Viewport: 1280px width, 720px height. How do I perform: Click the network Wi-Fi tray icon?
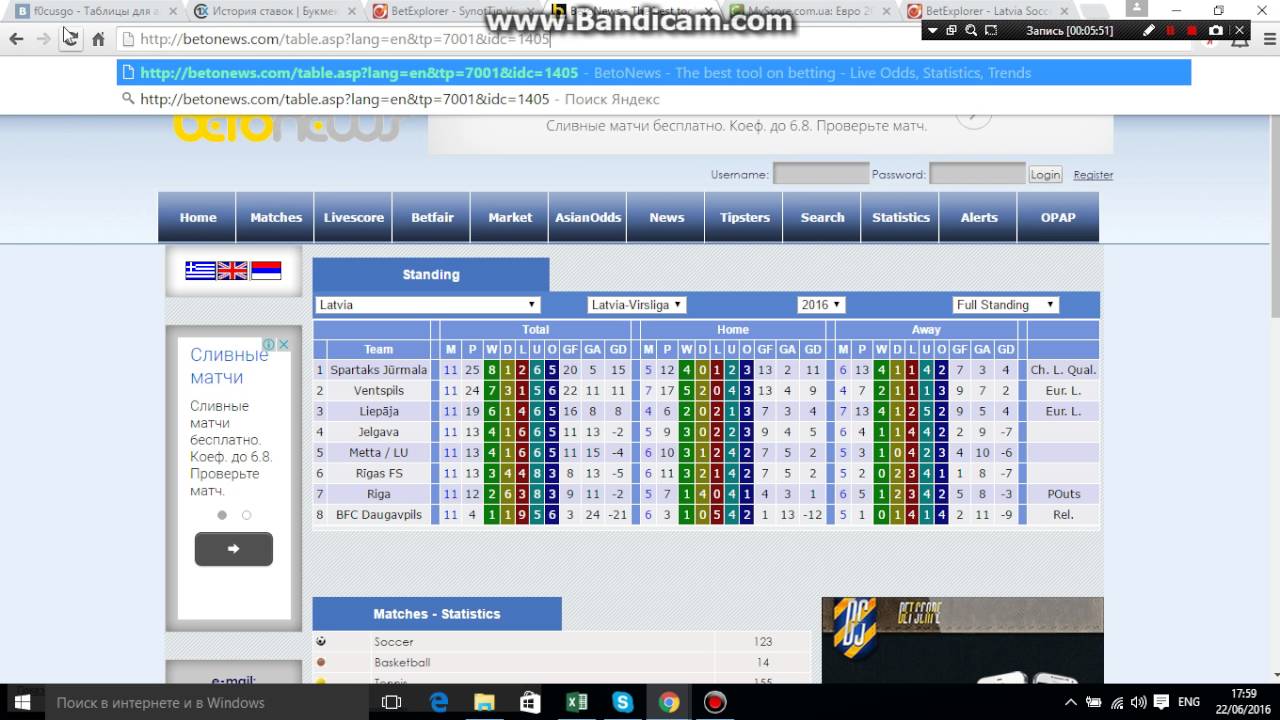(x=1117, y=702)
